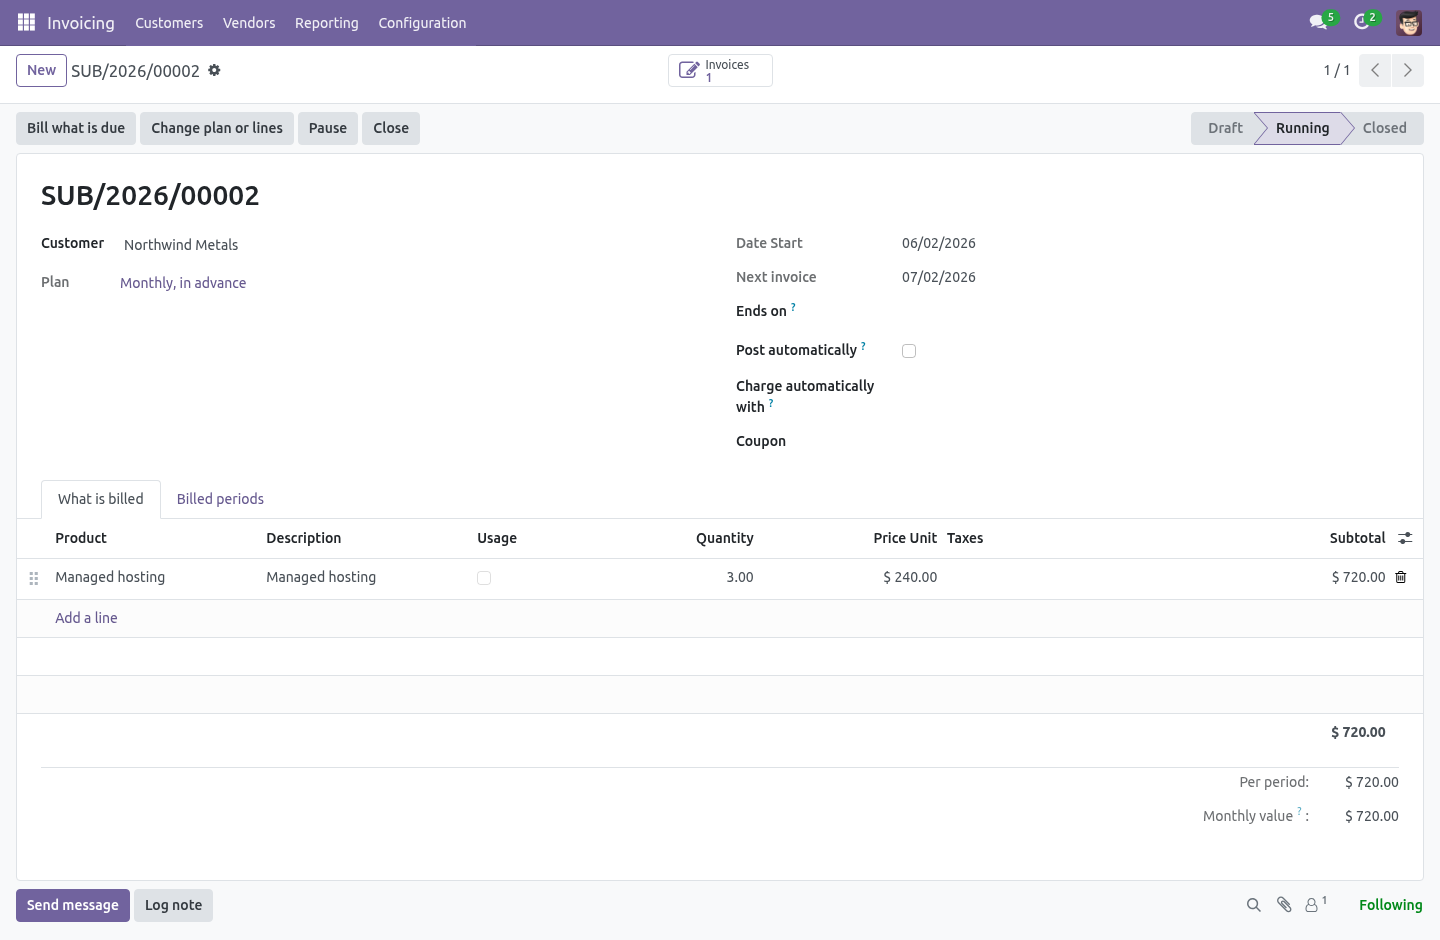Image resolution: width=1440 pixels, height=940 pixels.
Task: Open the Invoices smart button
Action: (x=720, y=70)
